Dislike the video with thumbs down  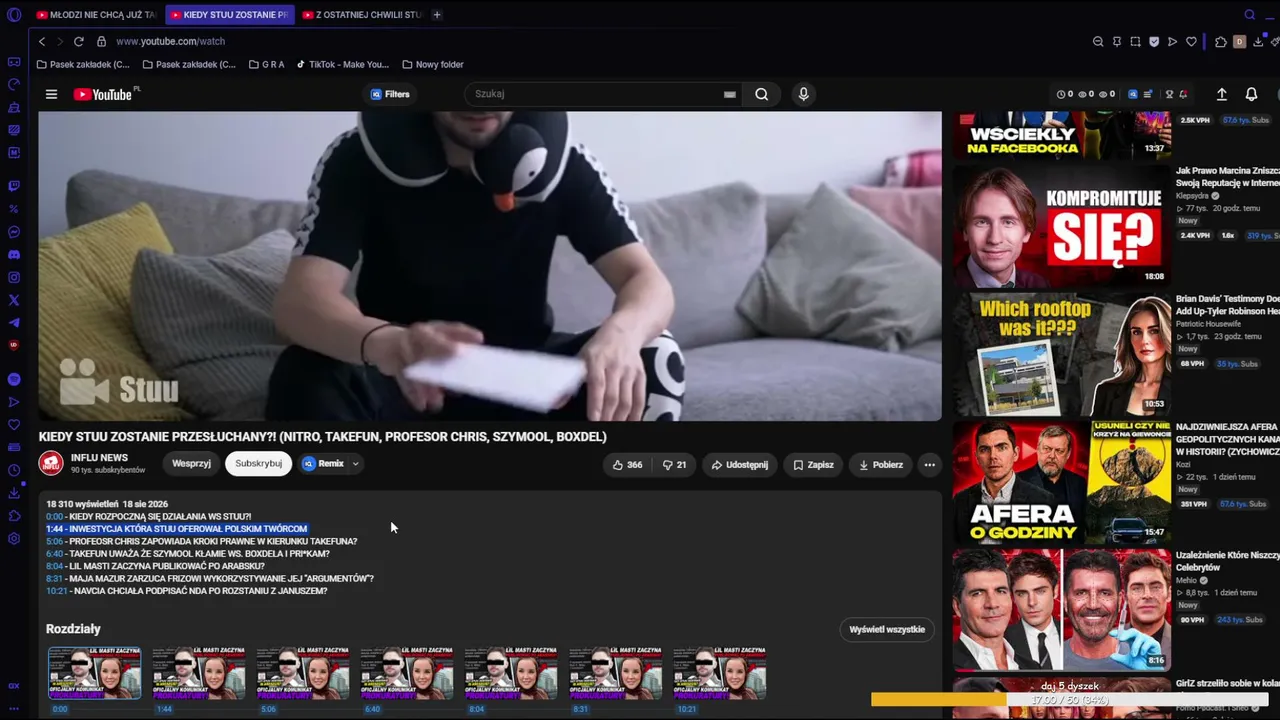pyautogui.click(x=675, y=465)
